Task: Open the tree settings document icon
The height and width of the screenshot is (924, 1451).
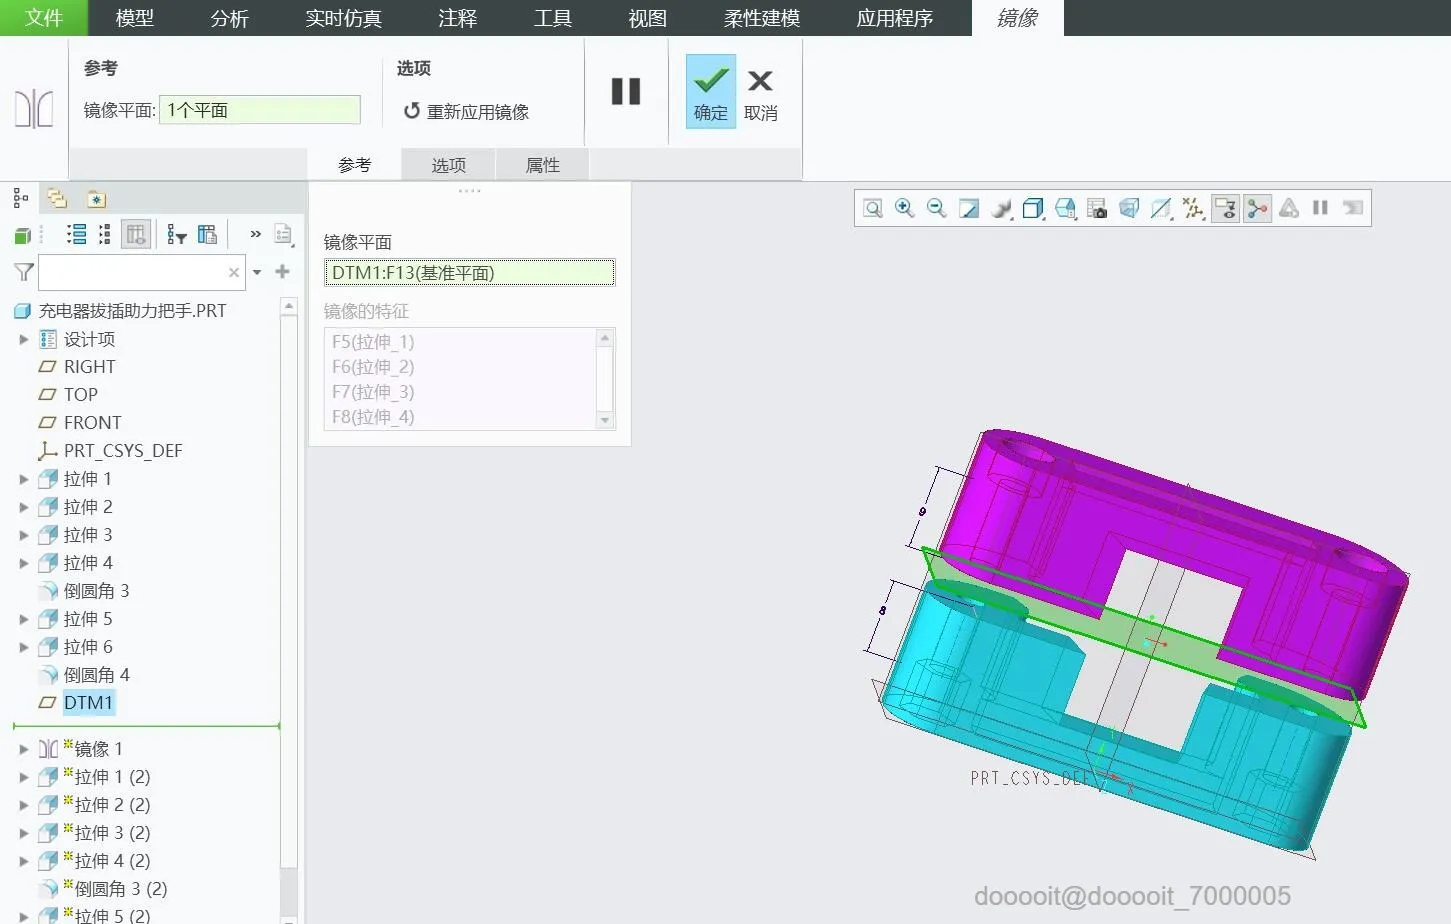Action: [x=283, y=235]
